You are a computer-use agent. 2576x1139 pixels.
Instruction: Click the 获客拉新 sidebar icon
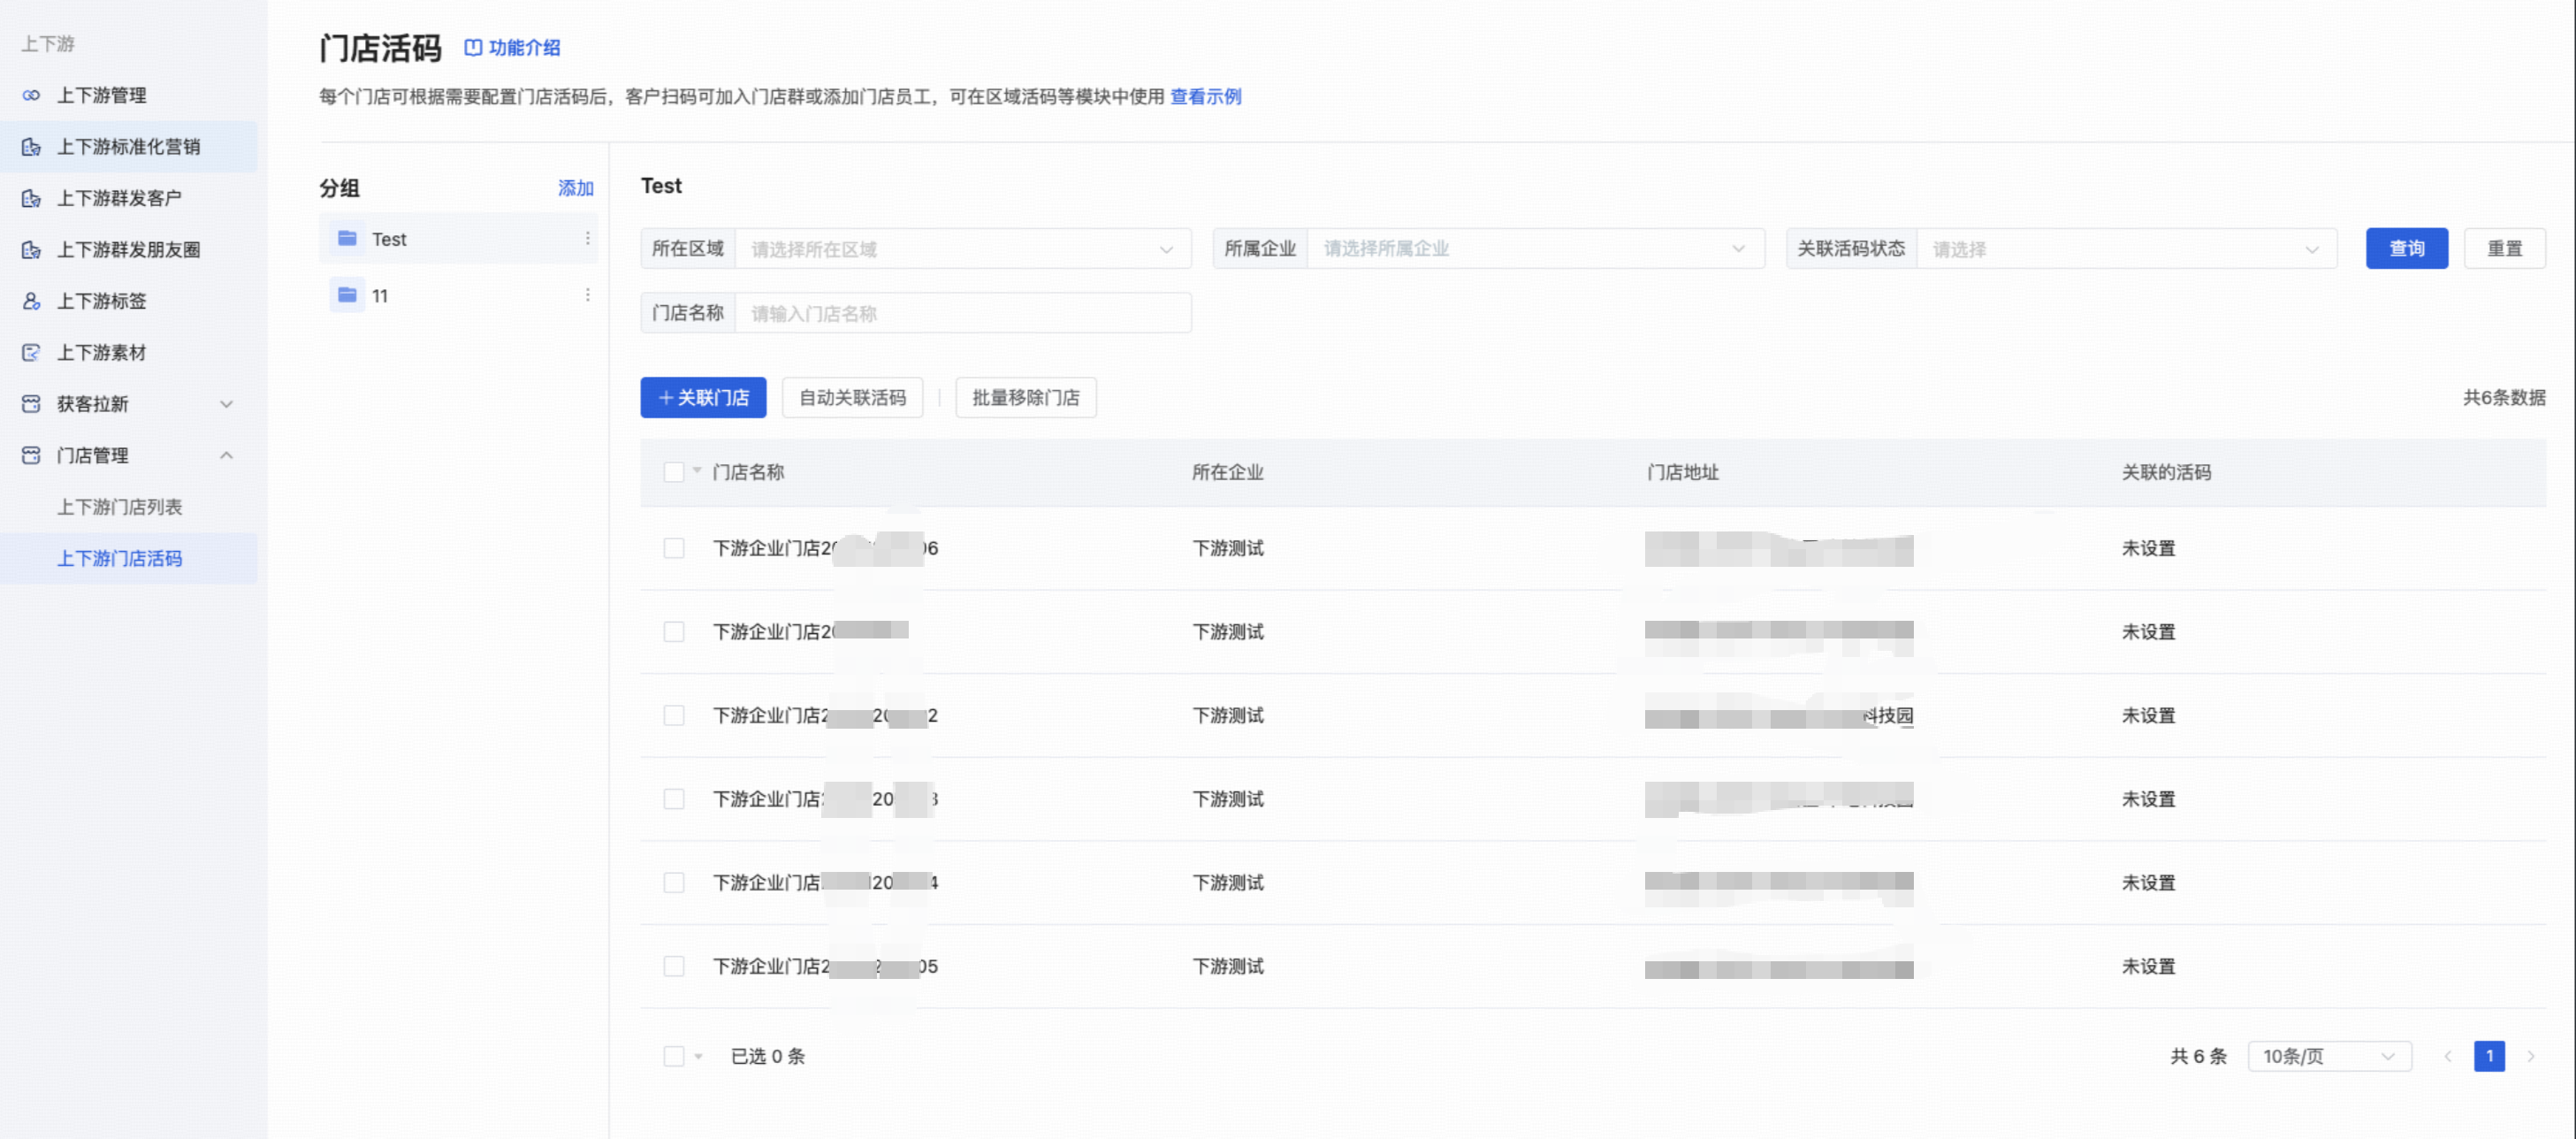pos(31,404)
